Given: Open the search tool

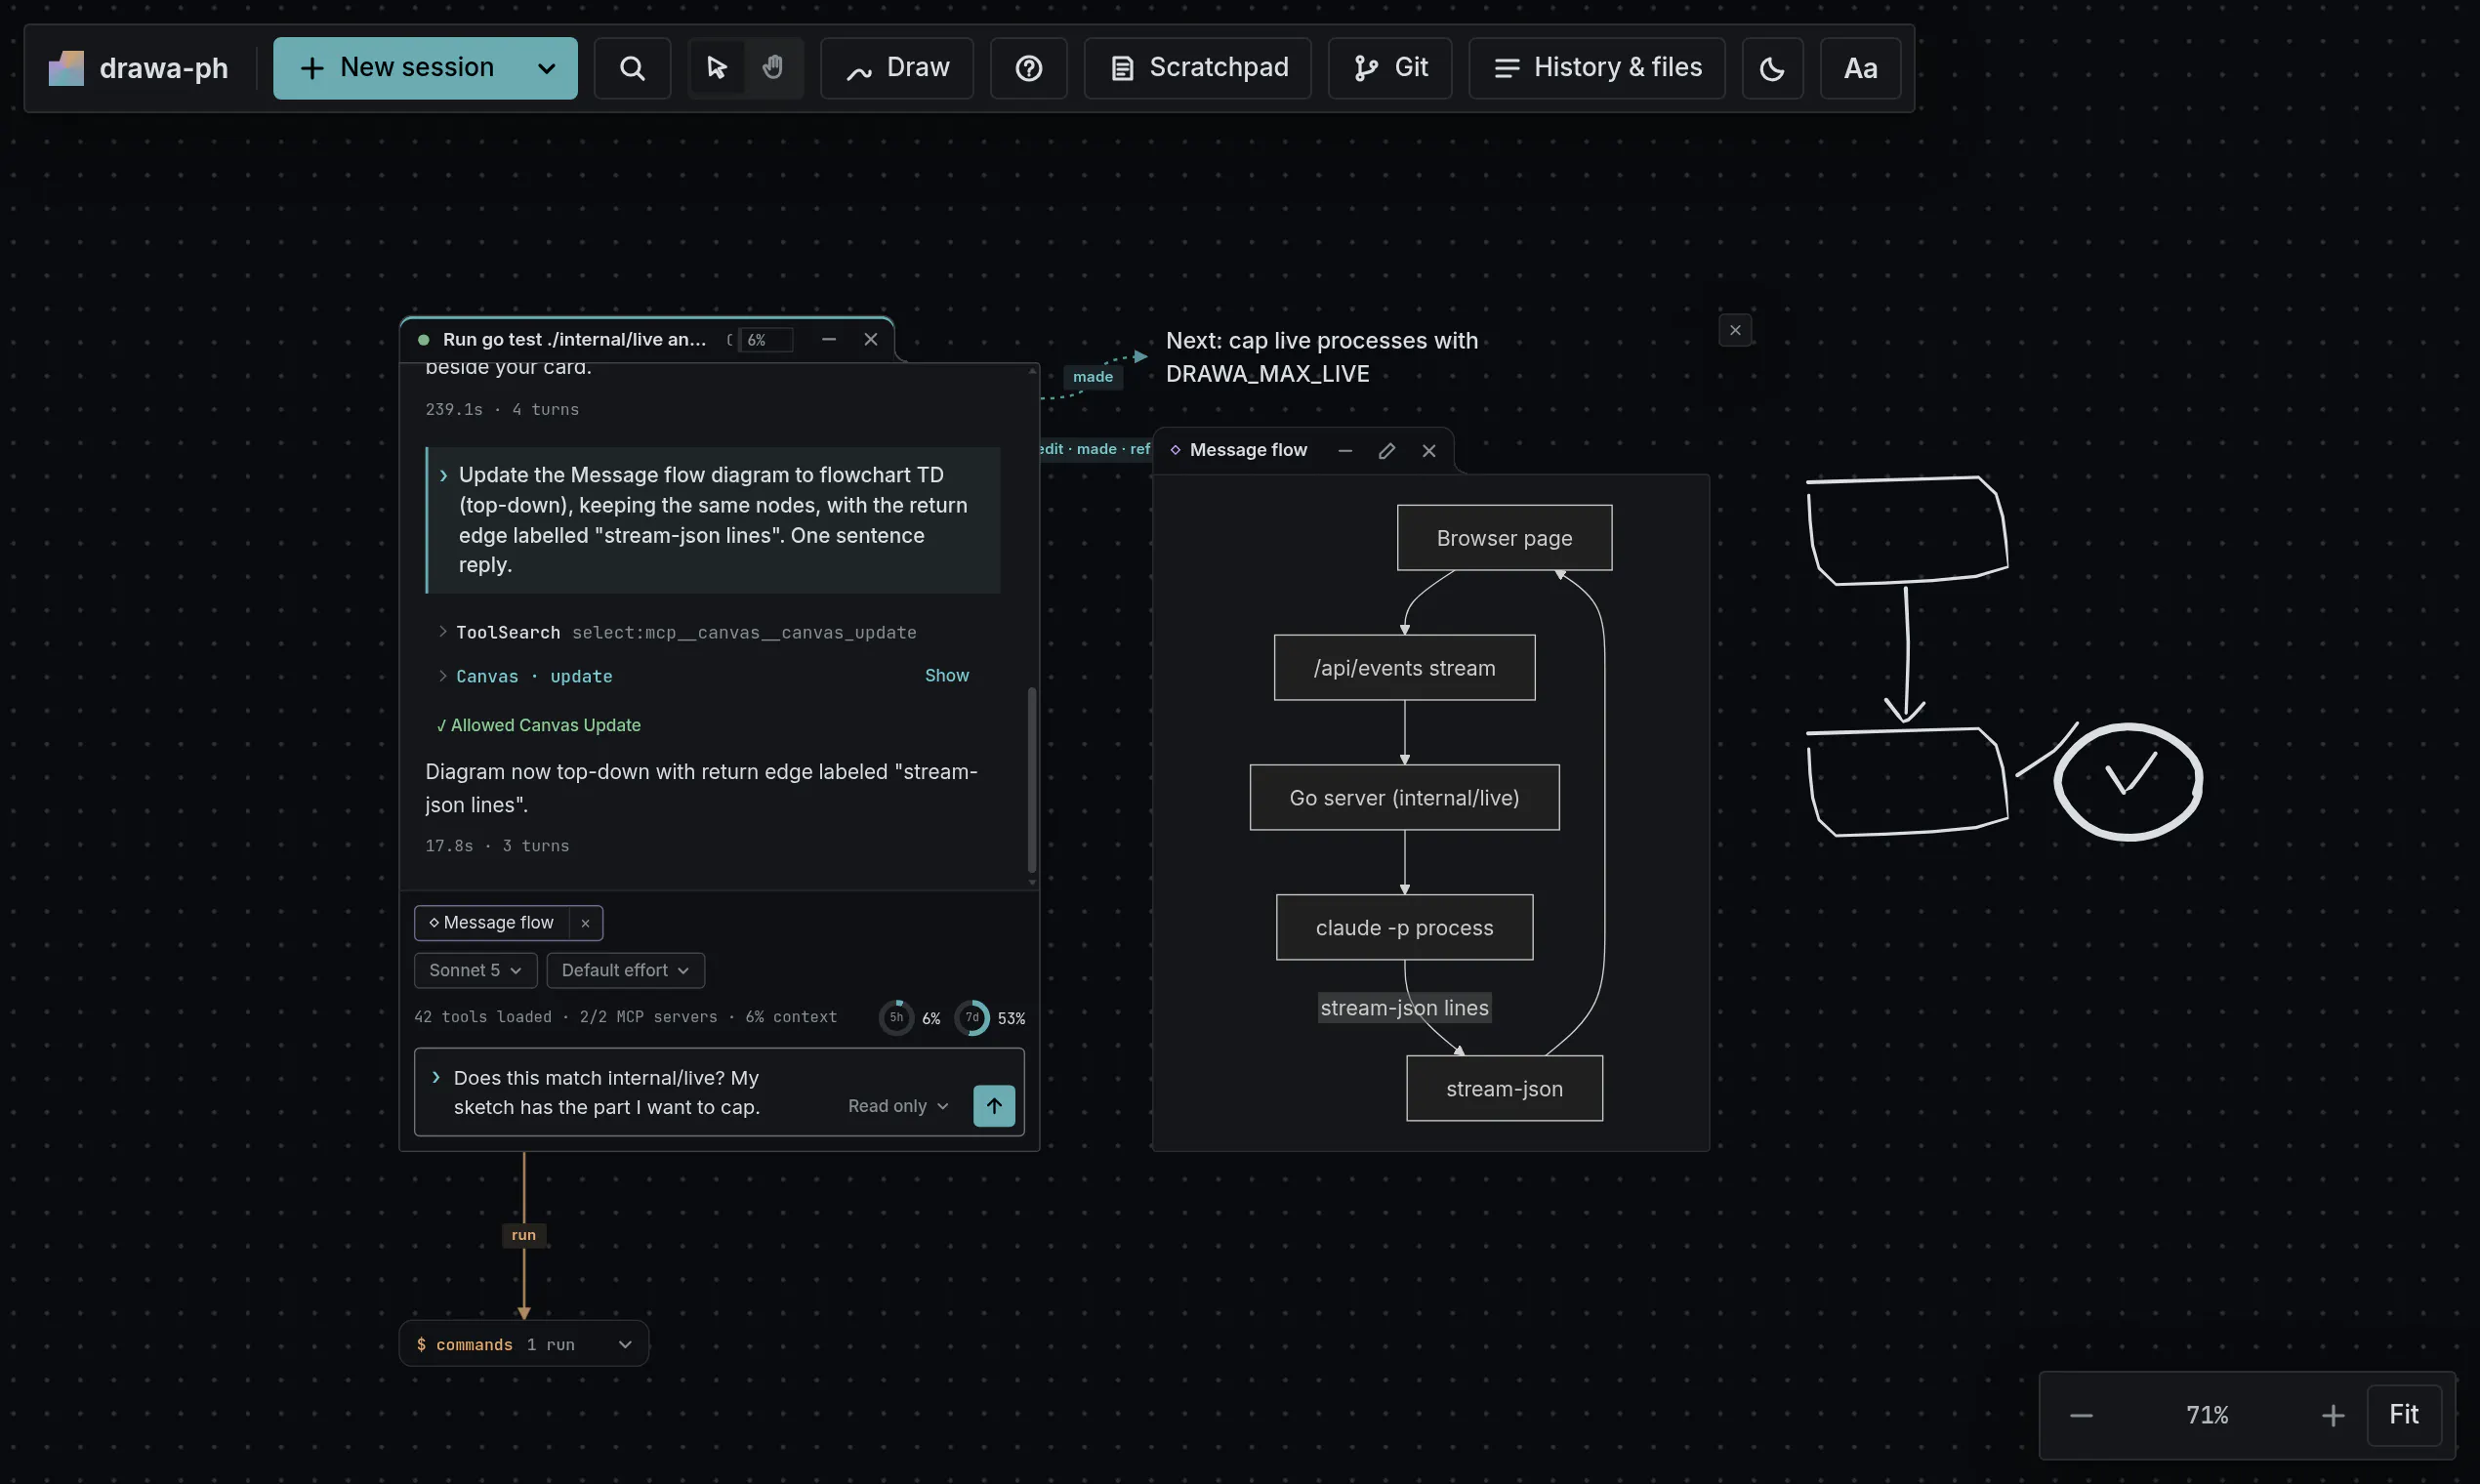Looking at the screenshot, I should pyautogui.click(x=632, y=68).
